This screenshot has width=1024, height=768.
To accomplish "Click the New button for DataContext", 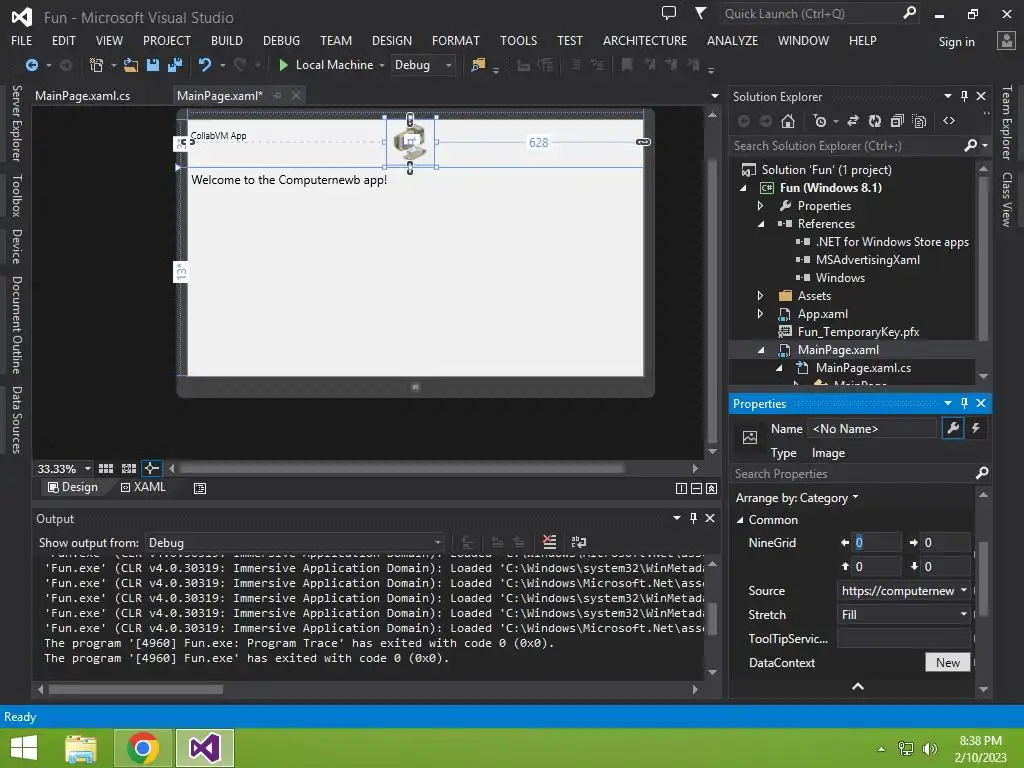I will tap(948, 662).
